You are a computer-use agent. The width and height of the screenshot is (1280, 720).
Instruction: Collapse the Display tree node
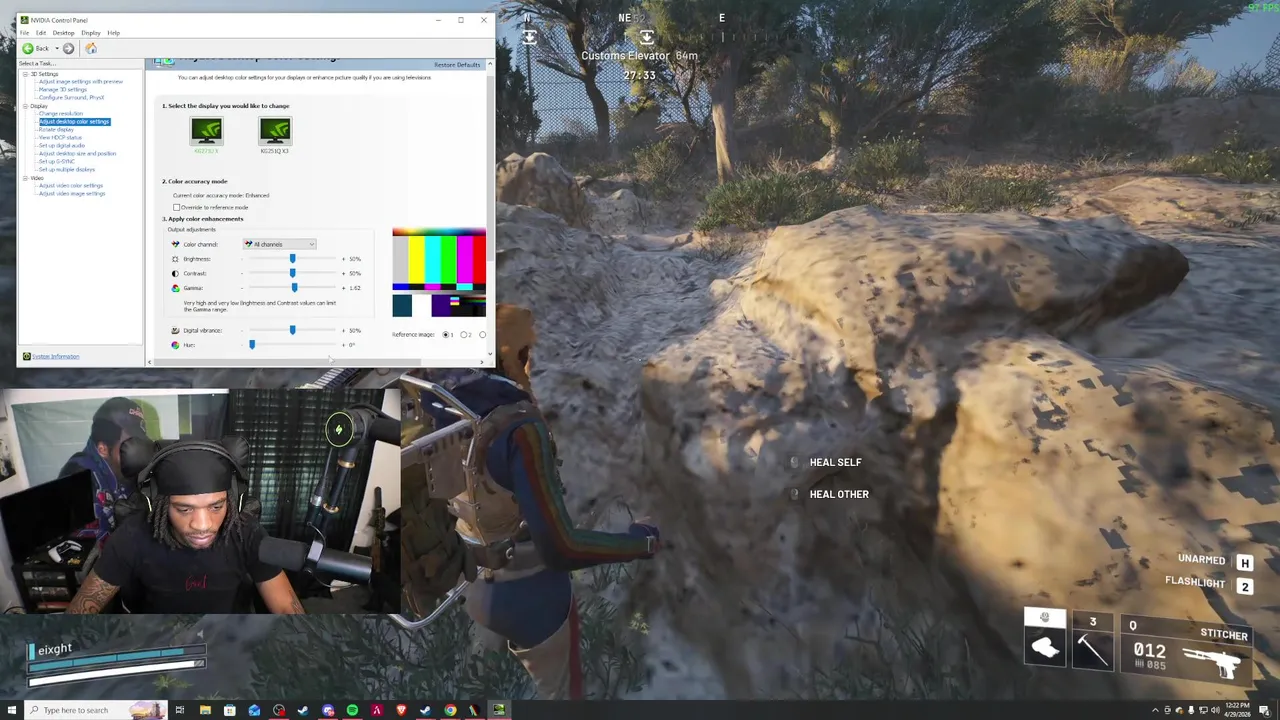click(26, 106)
